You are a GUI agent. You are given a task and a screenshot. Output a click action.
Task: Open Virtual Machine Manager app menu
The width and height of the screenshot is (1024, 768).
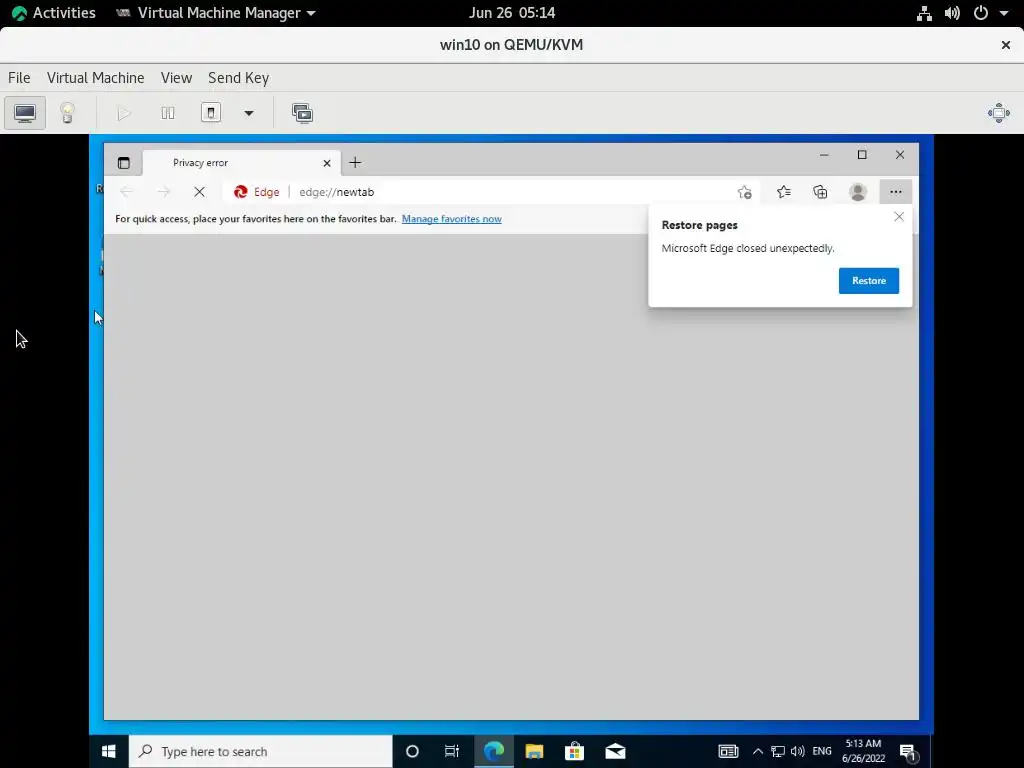click(216, 12)
